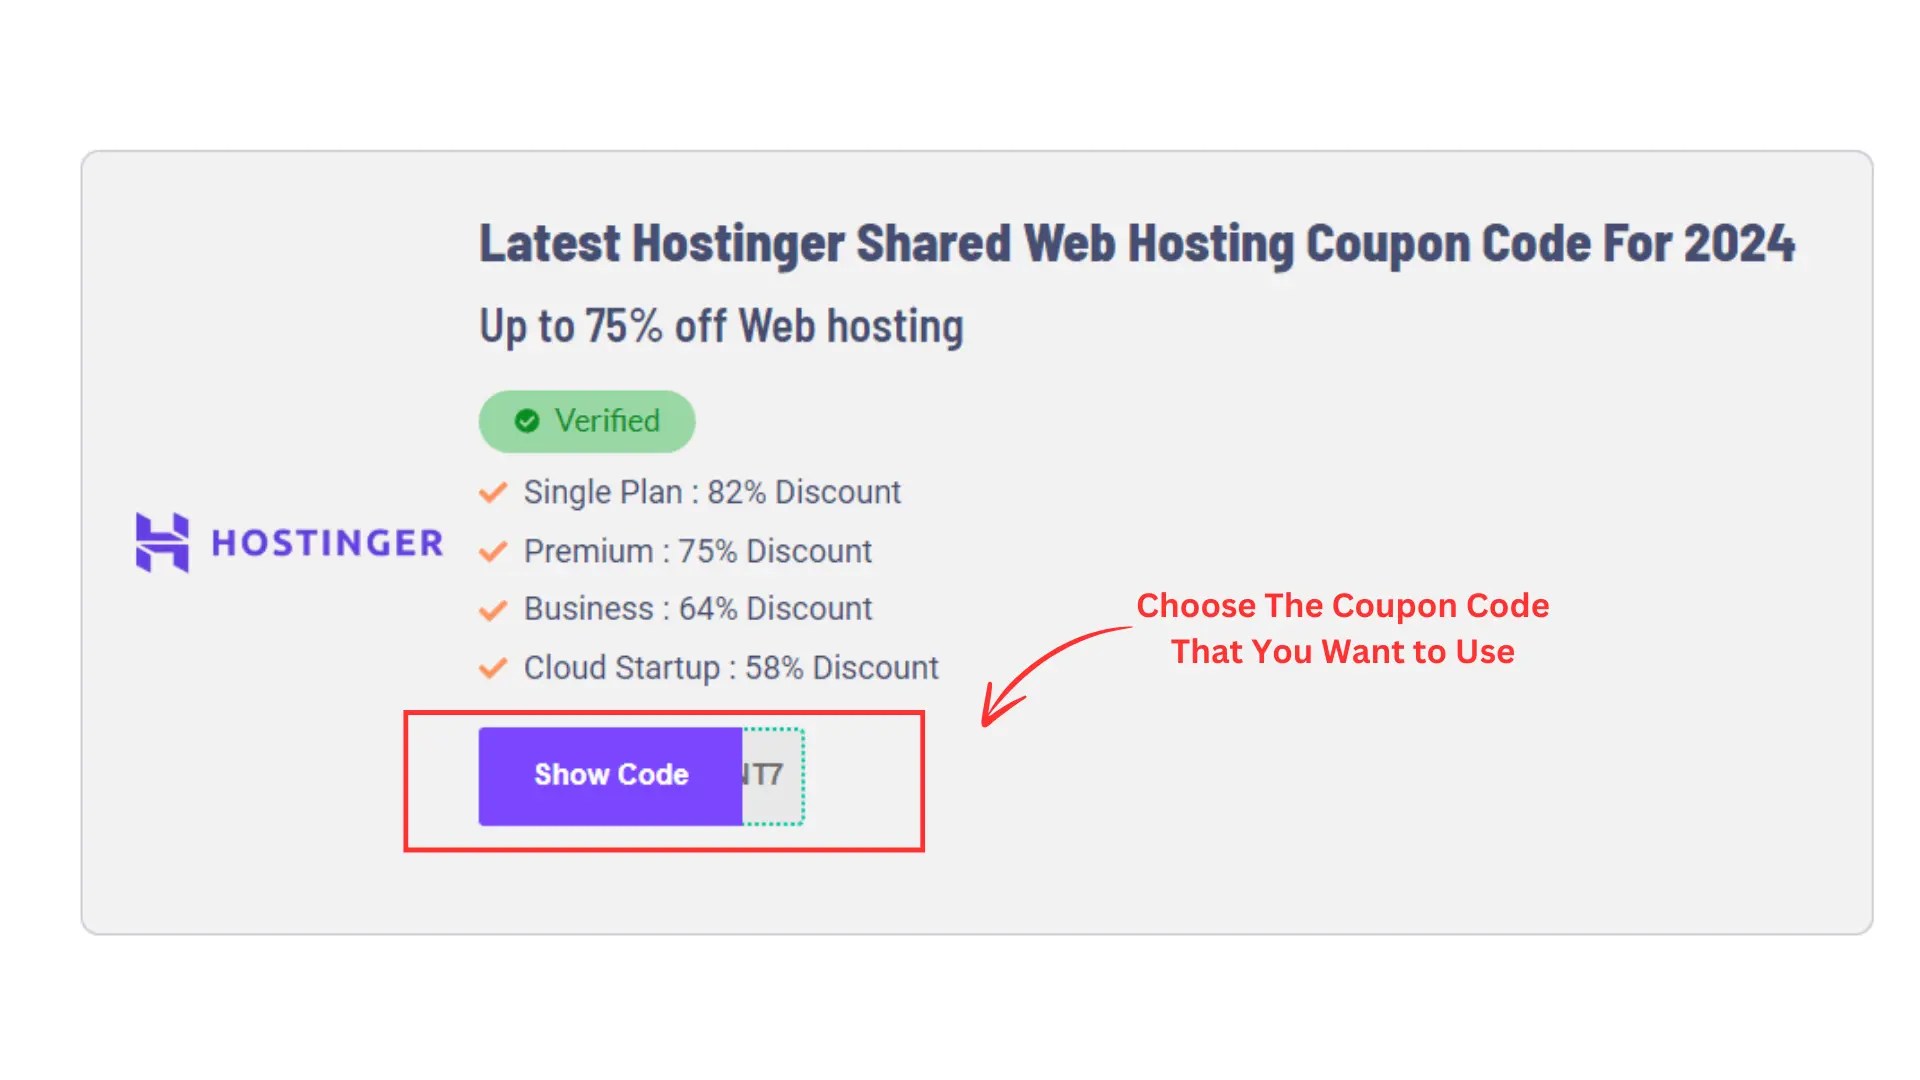Viewport: 1920px width, 1080px height.
Task: Click Show Code to reveal coupon
Action: click(609, 774)
